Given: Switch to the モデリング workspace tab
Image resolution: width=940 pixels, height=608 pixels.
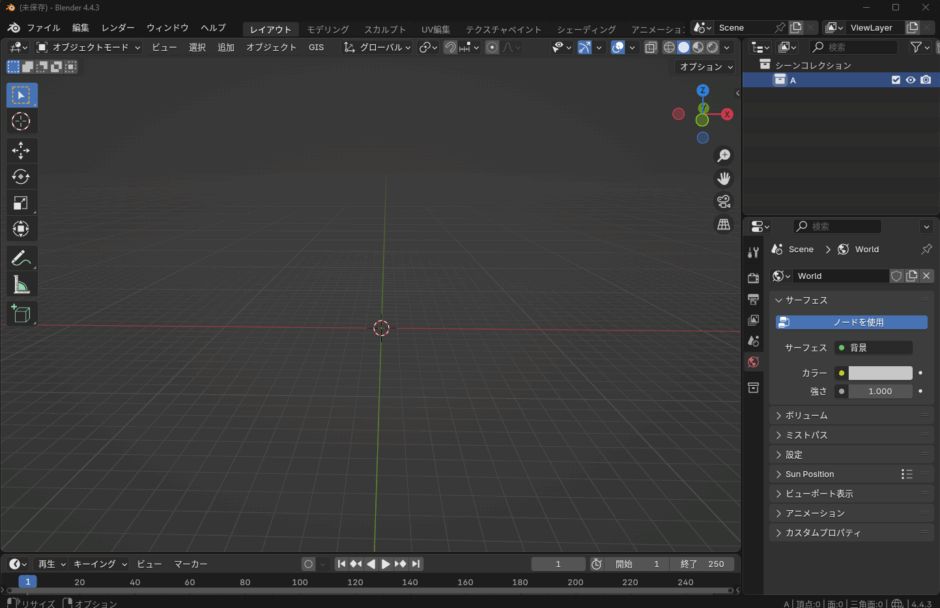Looking at the screenshot, I should (x=328, y=29).
